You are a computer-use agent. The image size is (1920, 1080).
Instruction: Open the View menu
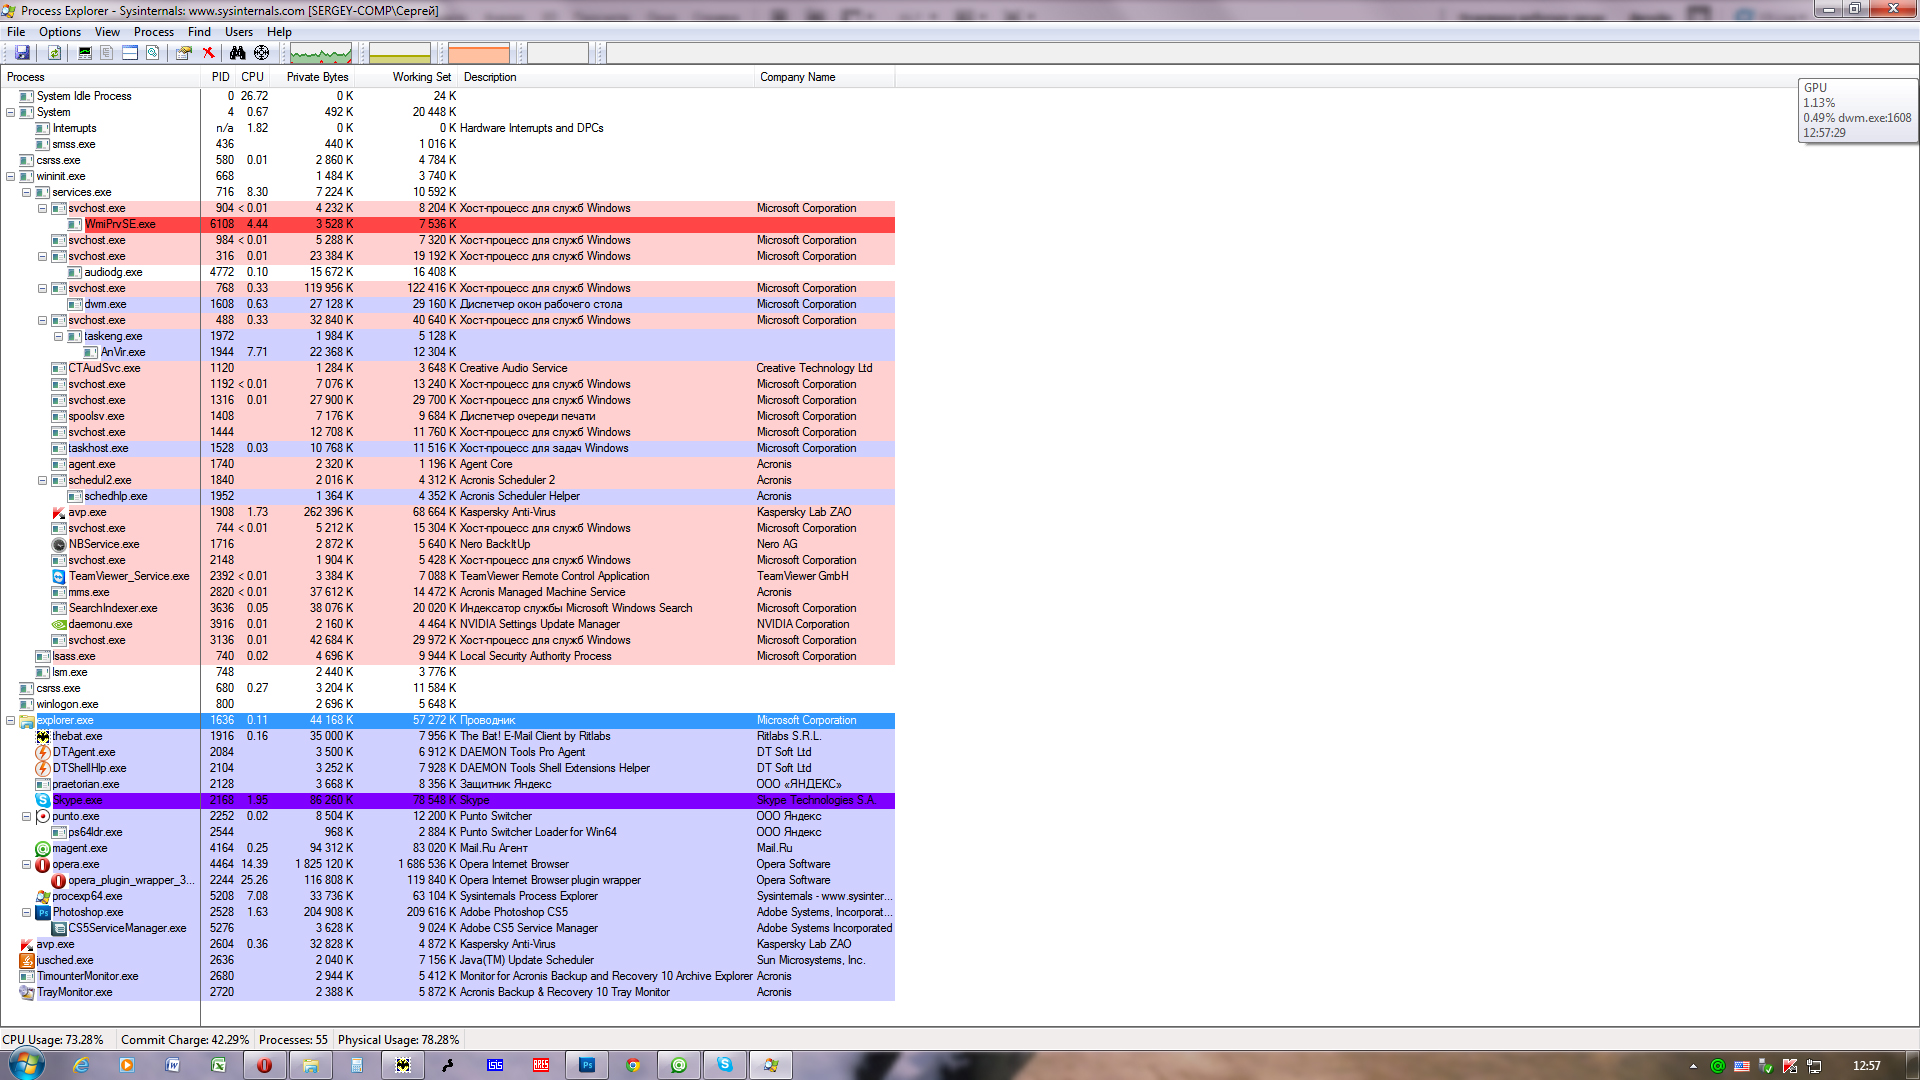pyautogui.click(x=107, y=32)
